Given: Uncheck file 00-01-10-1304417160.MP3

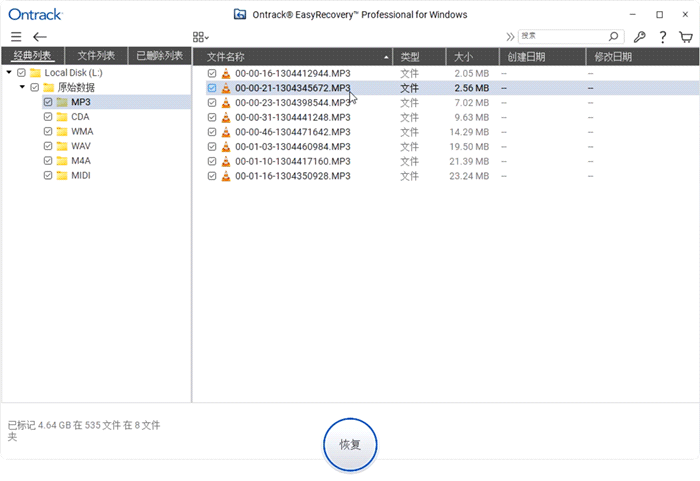Looking at the screenshot, I should click(x=212, y=161).
